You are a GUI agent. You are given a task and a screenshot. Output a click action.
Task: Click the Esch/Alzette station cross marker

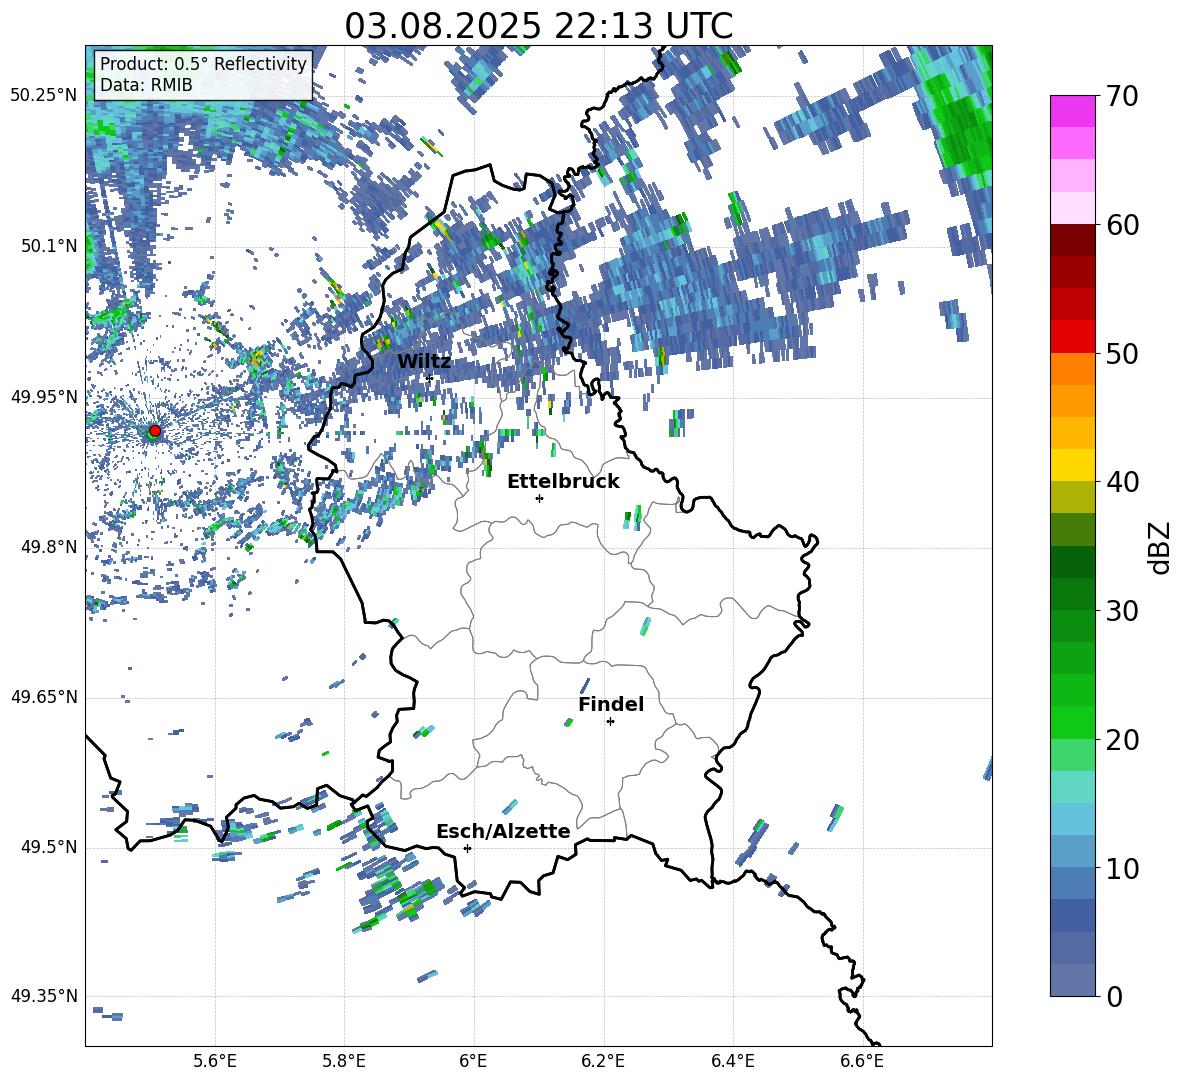(x=467, y=848)
